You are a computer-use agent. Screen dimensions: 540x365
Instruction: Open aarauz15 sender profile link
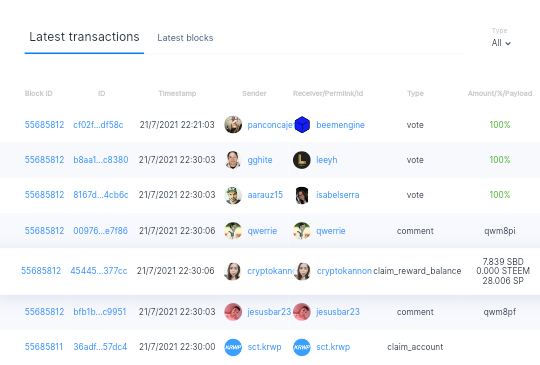coord(265,195)
